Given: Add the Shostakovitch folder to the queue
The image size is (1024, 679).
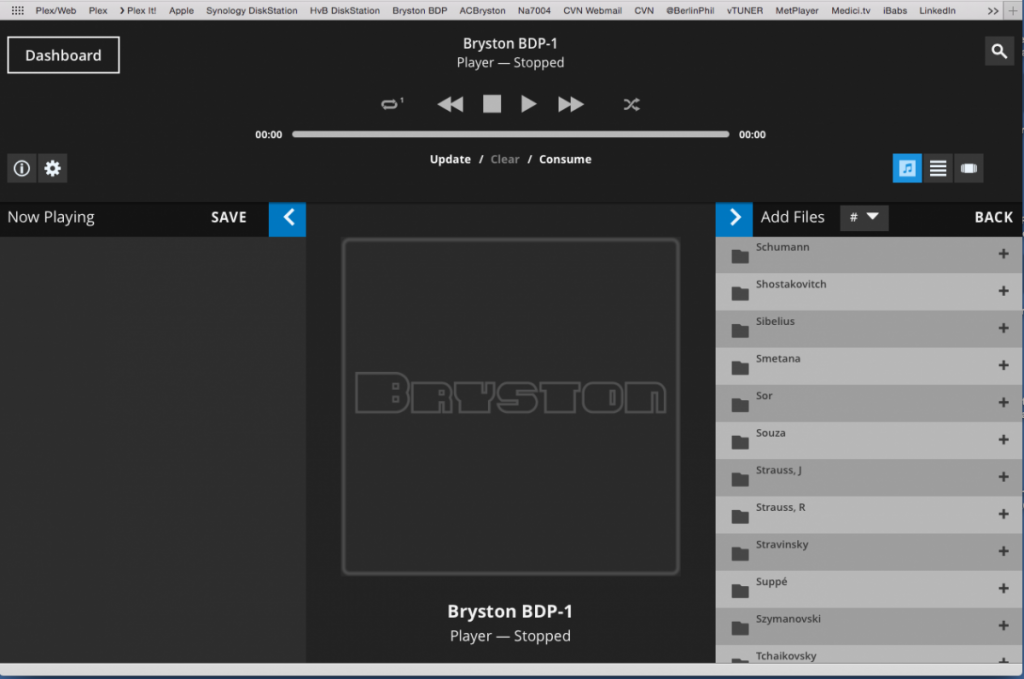Looking at the screenshot, I should coord(1003,291).
